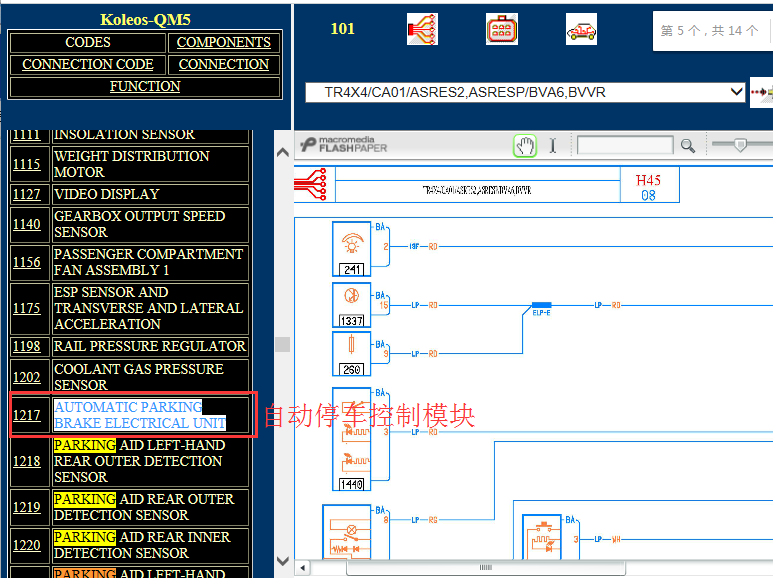Open the wiring diagram icon in the header
The image size is (773, 578).
[422, 29]
